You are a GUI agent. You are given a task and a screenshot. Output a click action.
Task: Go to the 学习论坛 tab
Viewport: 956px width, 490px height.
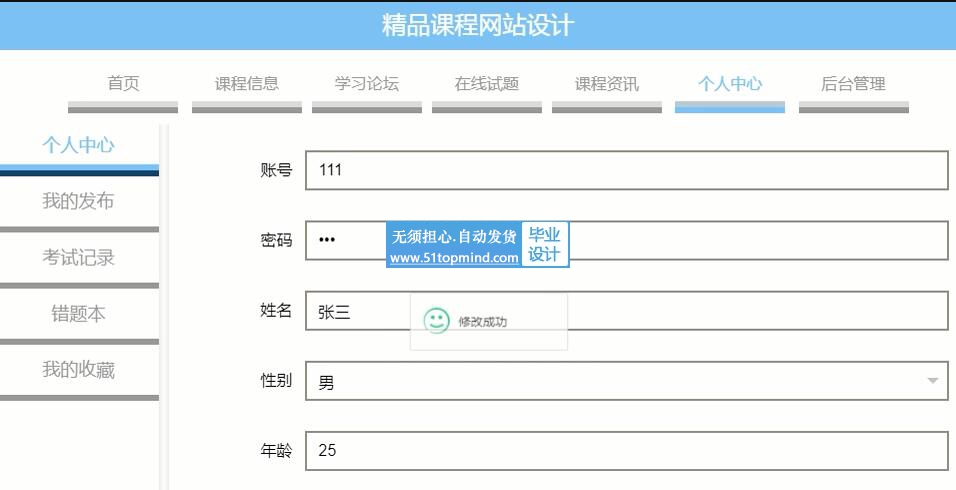[x=367, y=84]
